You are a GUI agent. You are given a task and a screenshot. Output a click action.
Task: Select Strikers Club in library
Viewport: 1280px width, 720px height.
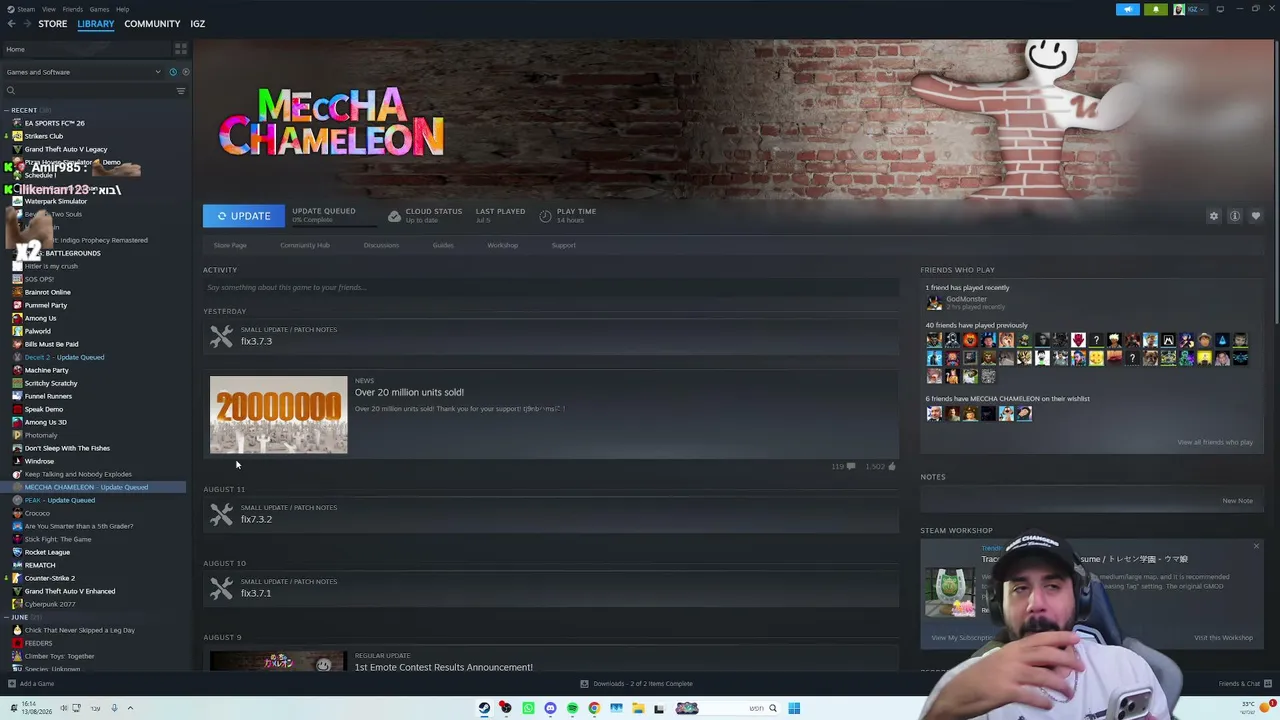(x=44, y=136)
